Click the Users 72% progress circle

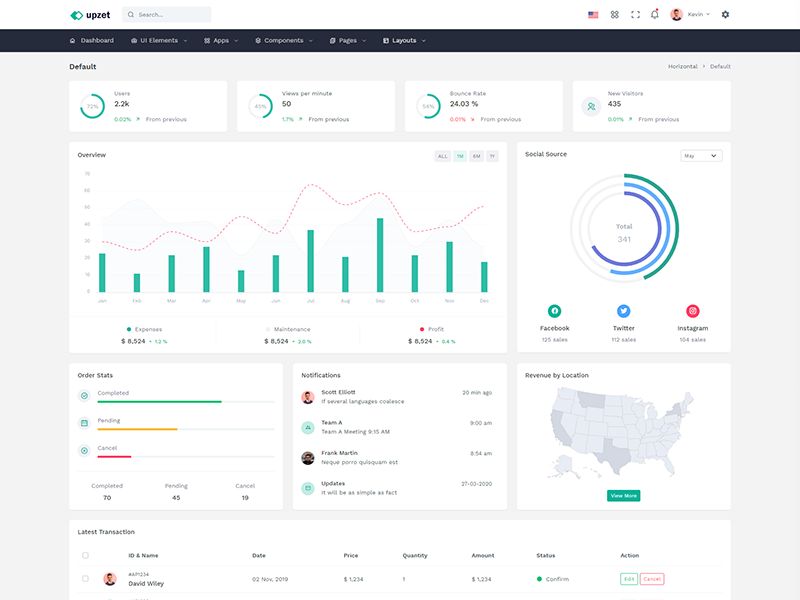pyautogui.click(x=92, y=106)
